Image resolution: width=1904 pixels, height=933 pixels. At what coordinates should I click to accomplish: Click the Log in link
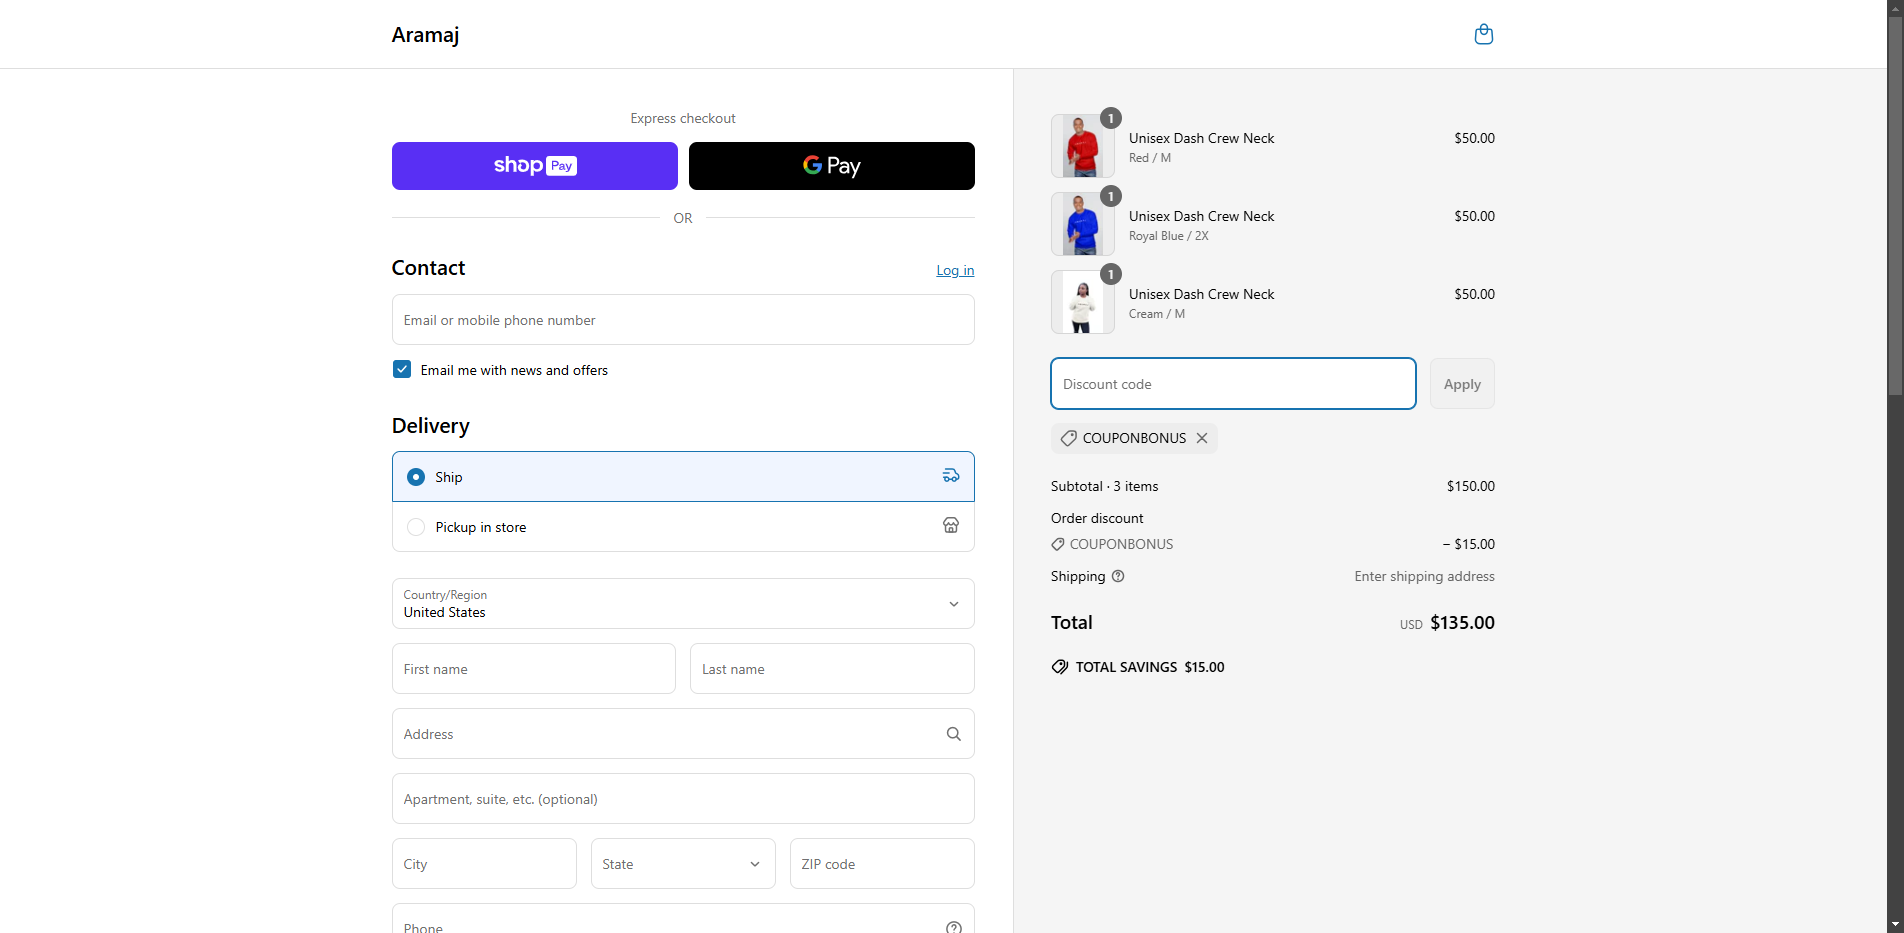coord(955,270)
